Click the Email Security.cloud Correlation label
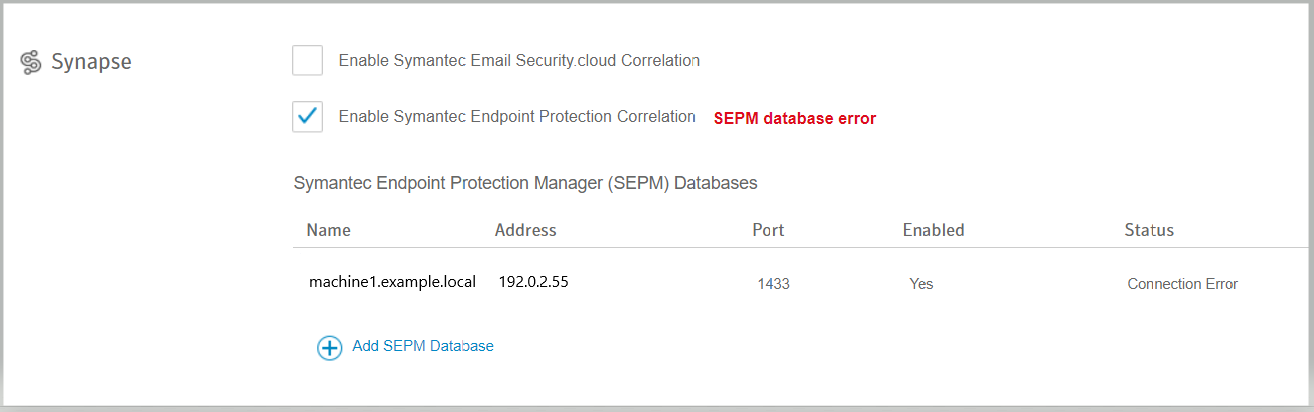1314x412 pixels. coord(518,60)
